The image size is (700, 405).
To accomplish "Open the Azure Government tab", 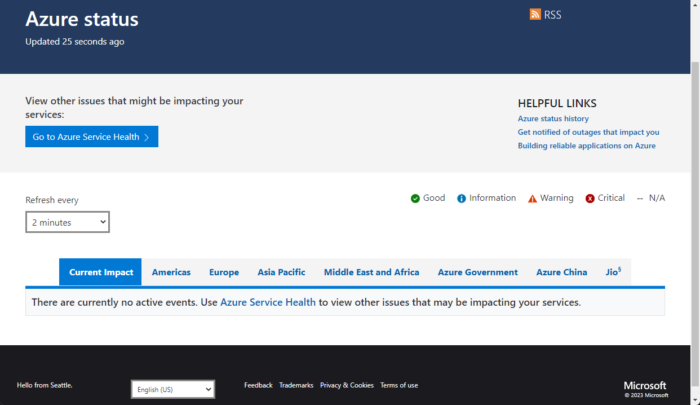I will click(x=478, y=272).
